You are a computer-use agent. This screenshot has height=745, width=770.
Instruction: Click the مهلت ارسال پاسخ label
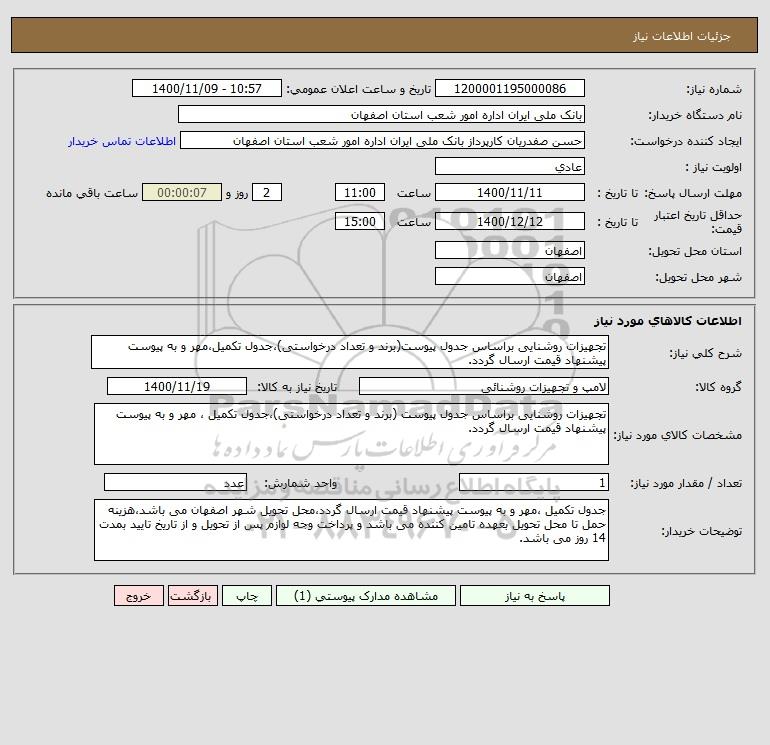pyautogui.click(x=693, y=193)
